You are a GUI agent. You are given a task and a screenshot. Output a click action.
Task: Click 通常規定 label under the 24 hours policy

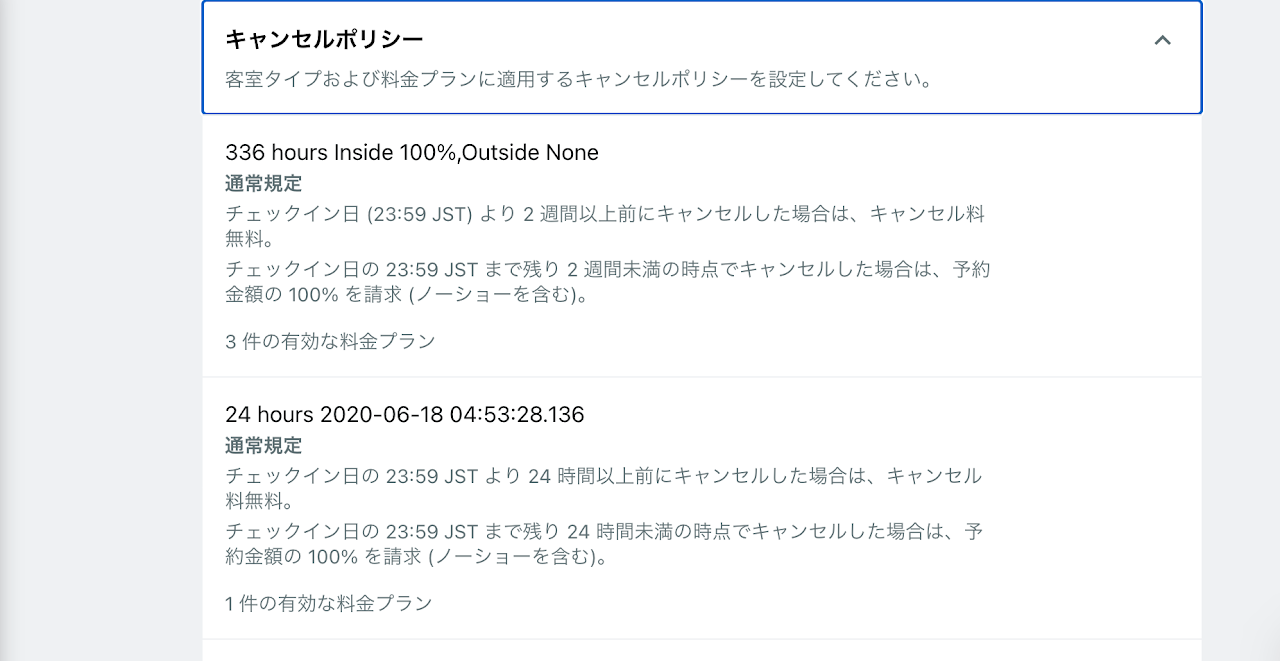coord(263,446)
